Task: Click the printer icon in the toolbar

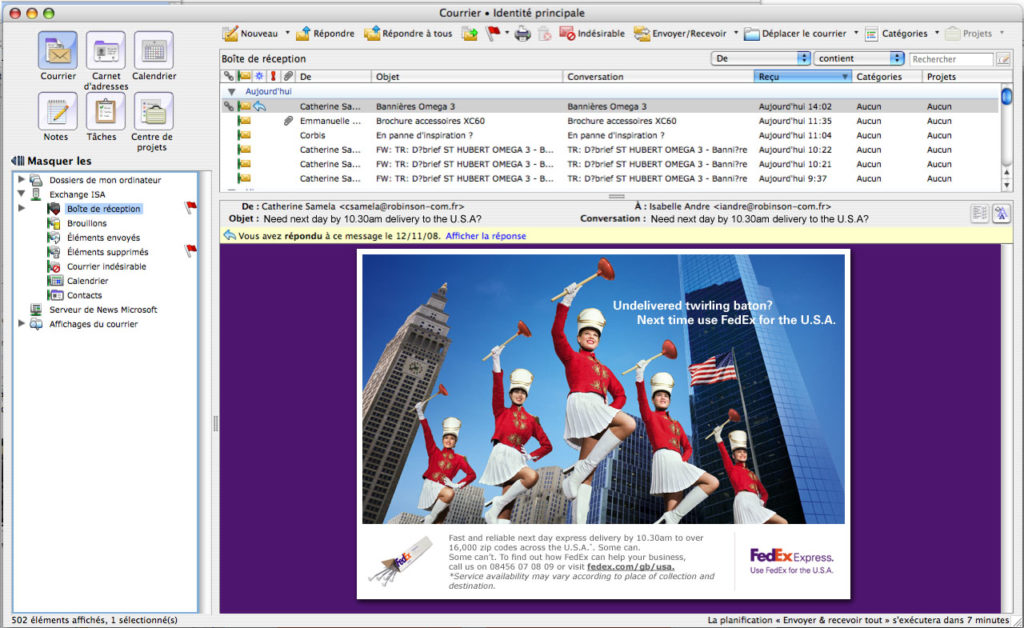Action: point(522,33)
